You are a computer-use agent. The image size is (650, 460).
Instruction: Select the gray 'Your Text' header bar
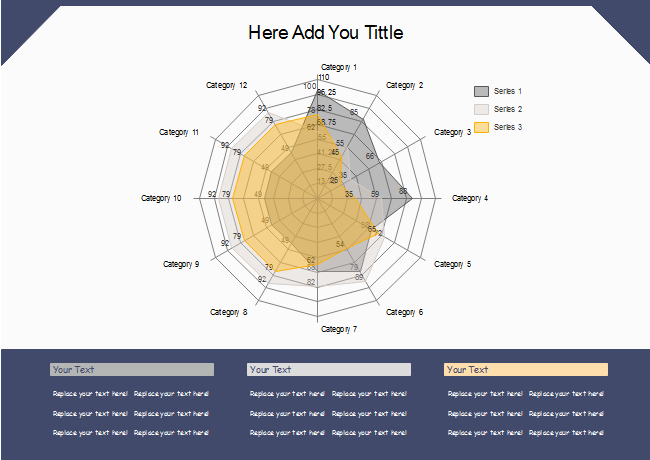pyautogui.click(x=132, y=369)
